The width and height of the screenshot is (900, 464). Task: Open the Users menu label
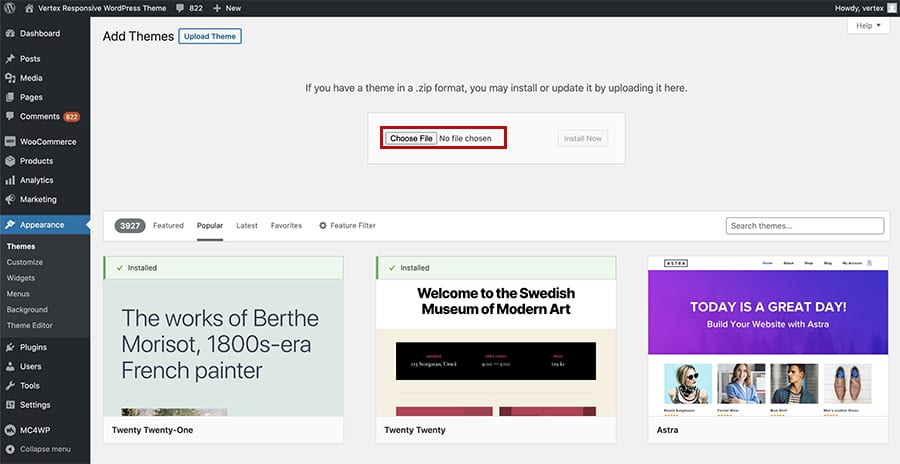pos(30,366)
